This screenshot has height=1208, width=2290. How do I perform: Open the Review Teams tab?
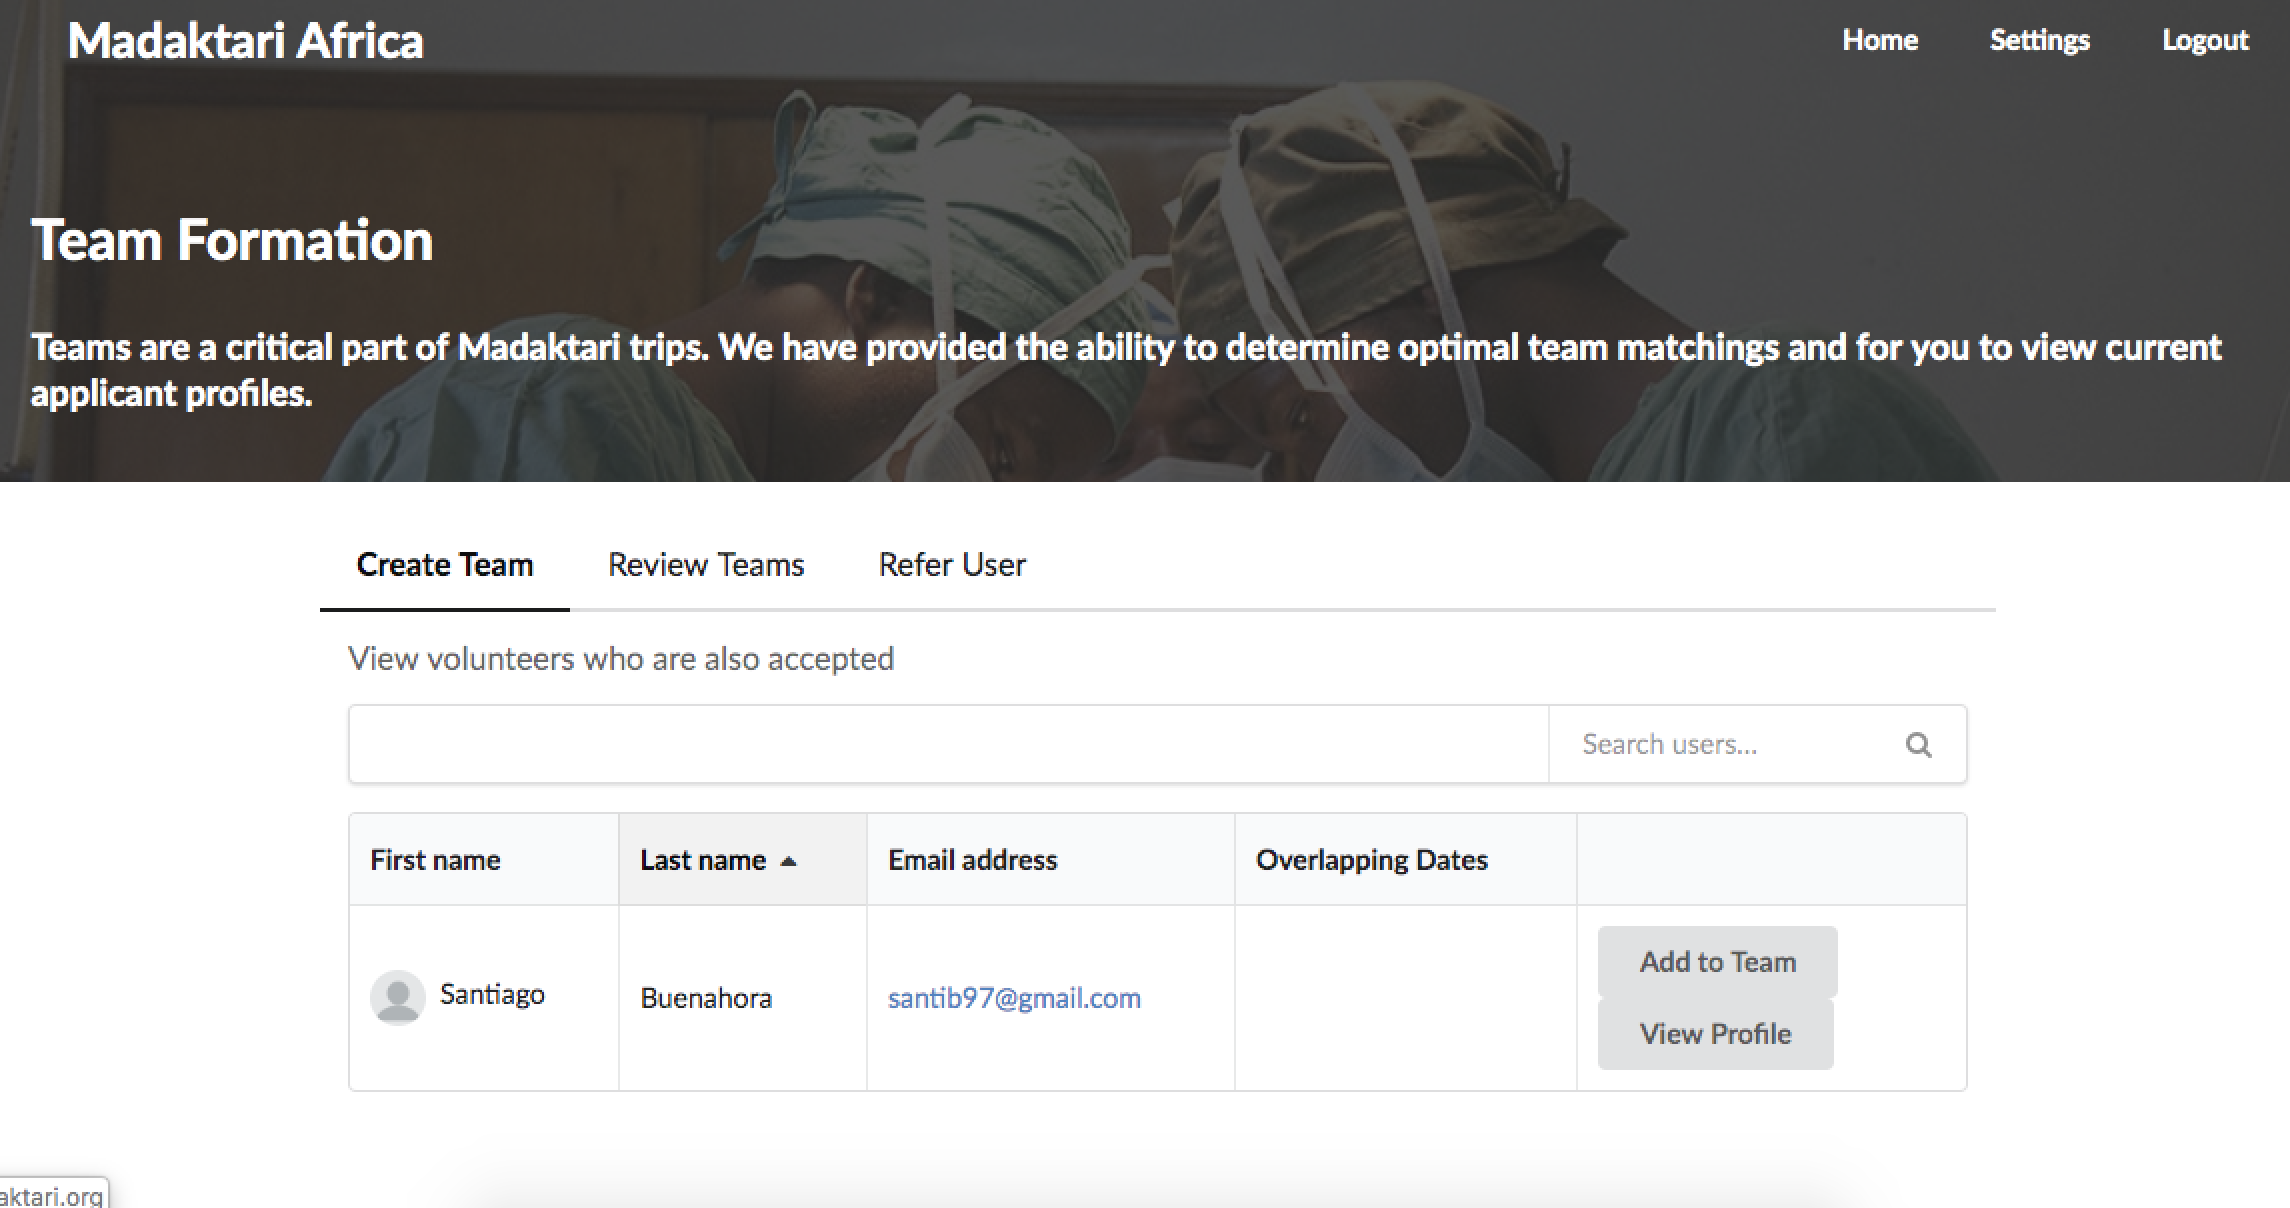click(x=706, y=565)
